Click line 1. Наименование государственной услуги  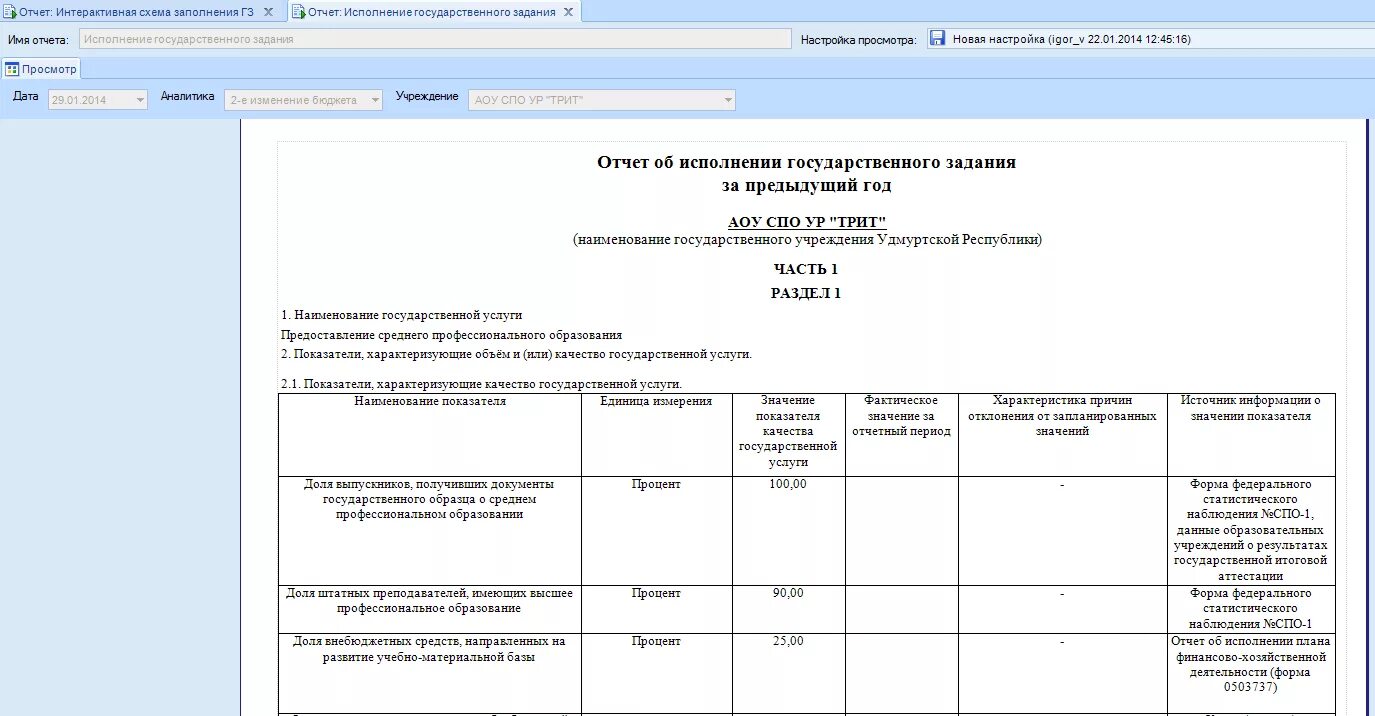[402, 315]
